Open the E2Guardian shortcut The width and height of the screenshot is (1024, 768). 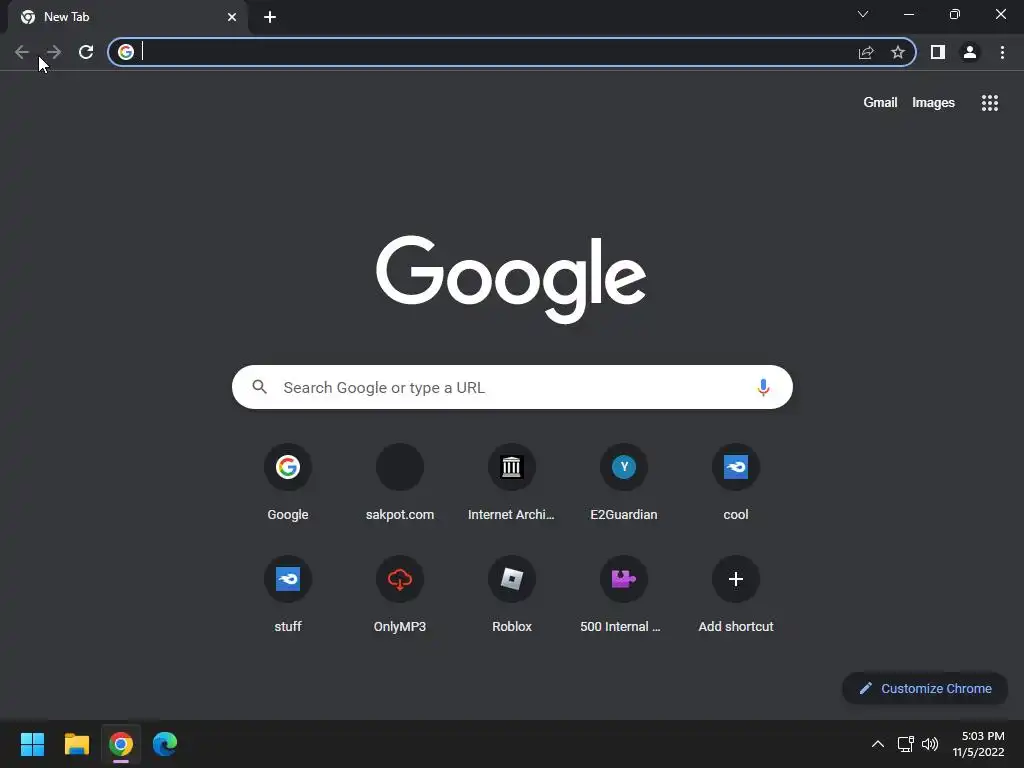click(624, 482)
